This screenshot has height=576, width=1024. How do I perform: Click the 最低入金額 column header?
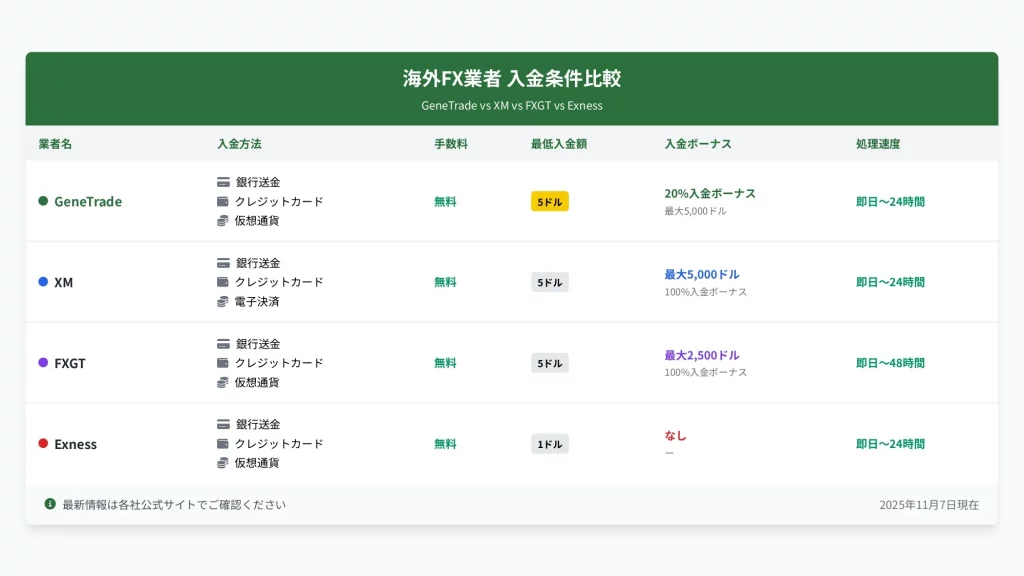click(559, 144)
